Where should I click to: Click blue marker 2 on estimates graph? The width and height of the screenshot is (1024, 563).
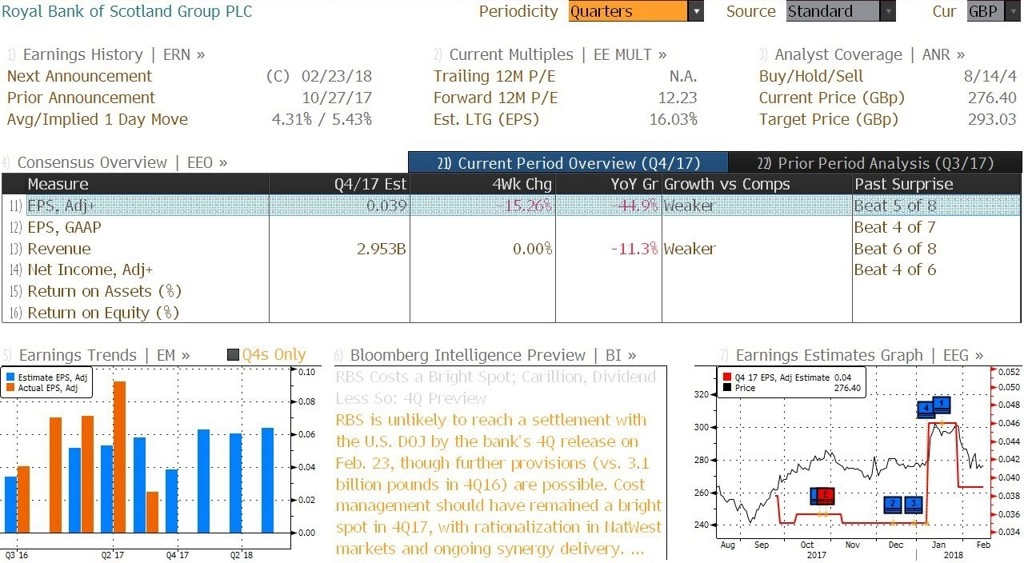click(x=893, y=504)
